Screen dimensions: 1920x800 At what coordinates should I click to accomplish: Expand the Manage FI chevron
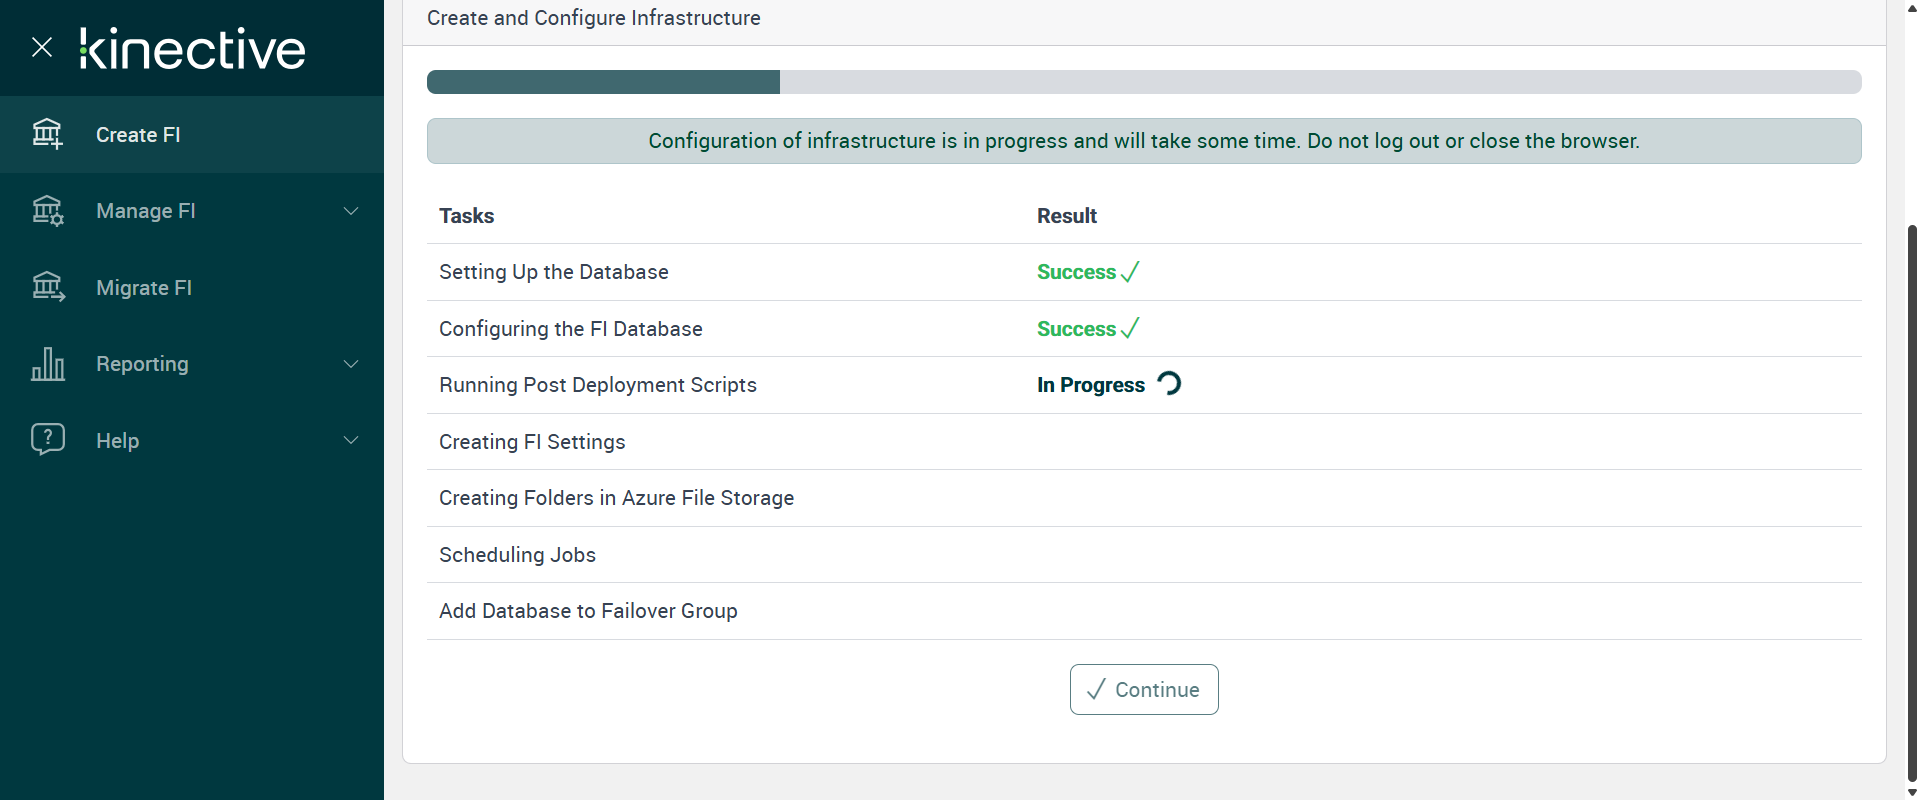pyautogui.click(x=351, y=211)
